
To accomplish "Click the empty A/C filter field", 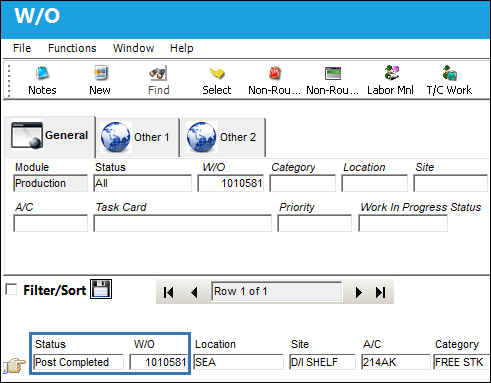I will (50, 223).
